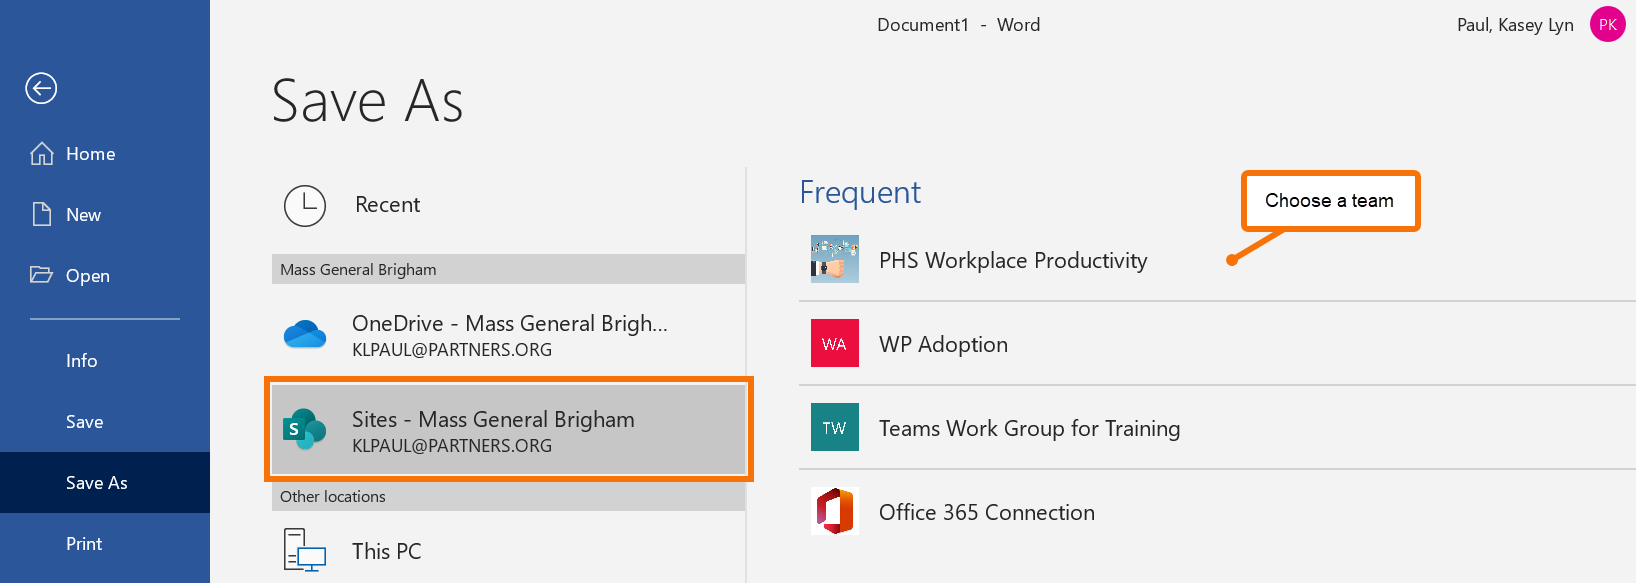Click the Home house icon
Screen dimensions: 1636x583
click(x=42, y=153)
